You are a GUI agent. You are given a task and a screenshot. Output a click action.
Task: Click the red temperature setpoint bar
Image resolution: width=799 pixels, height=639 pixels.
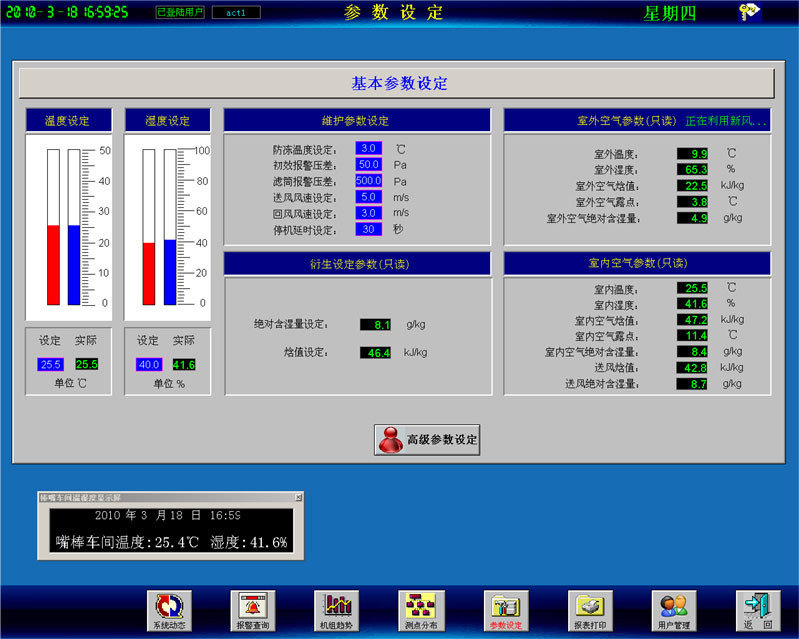(x=54, y=264)
